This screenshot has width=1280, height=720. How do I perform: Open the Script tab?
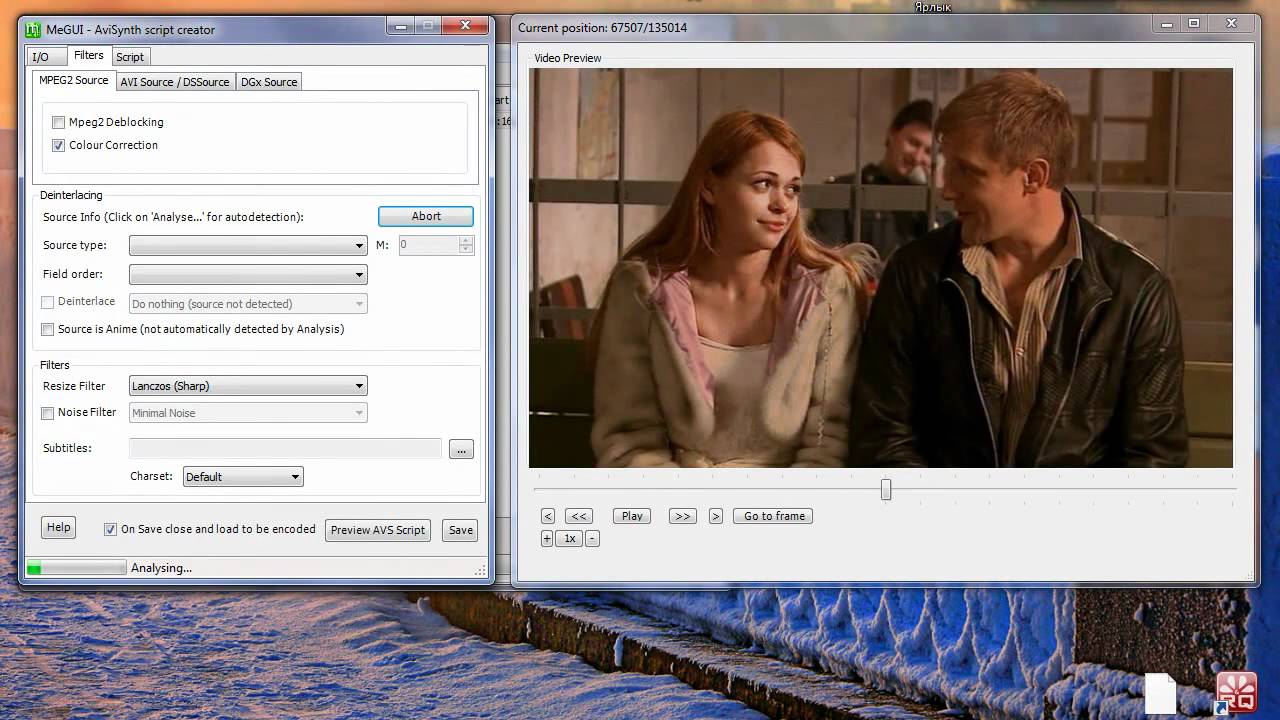(x=130, y=57)
